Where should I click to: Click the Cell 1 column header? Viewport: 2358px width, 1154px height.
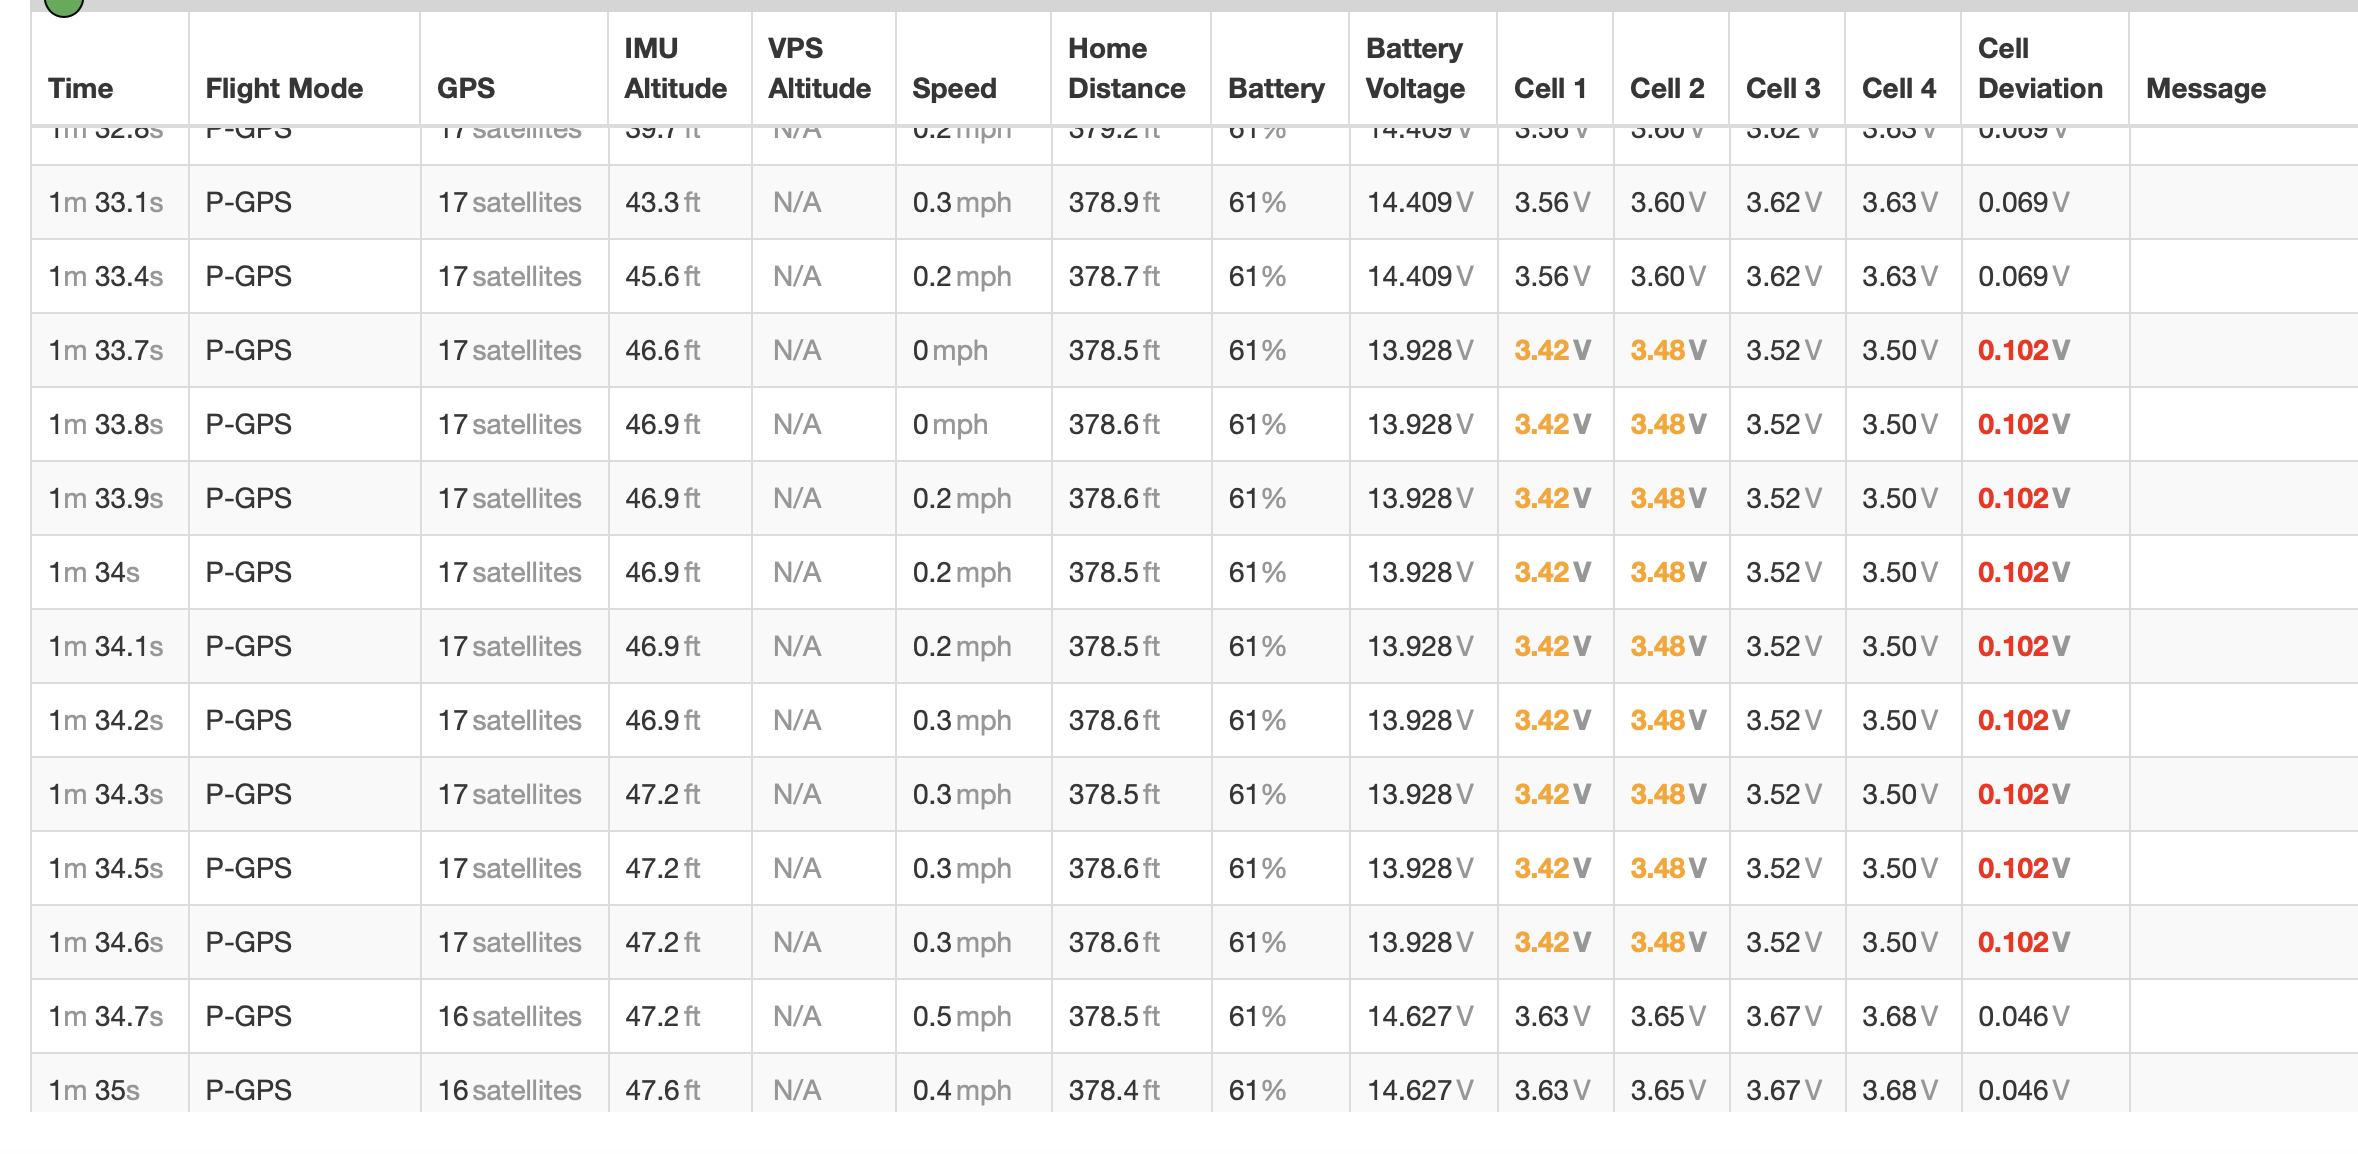tap(1551, 88)
